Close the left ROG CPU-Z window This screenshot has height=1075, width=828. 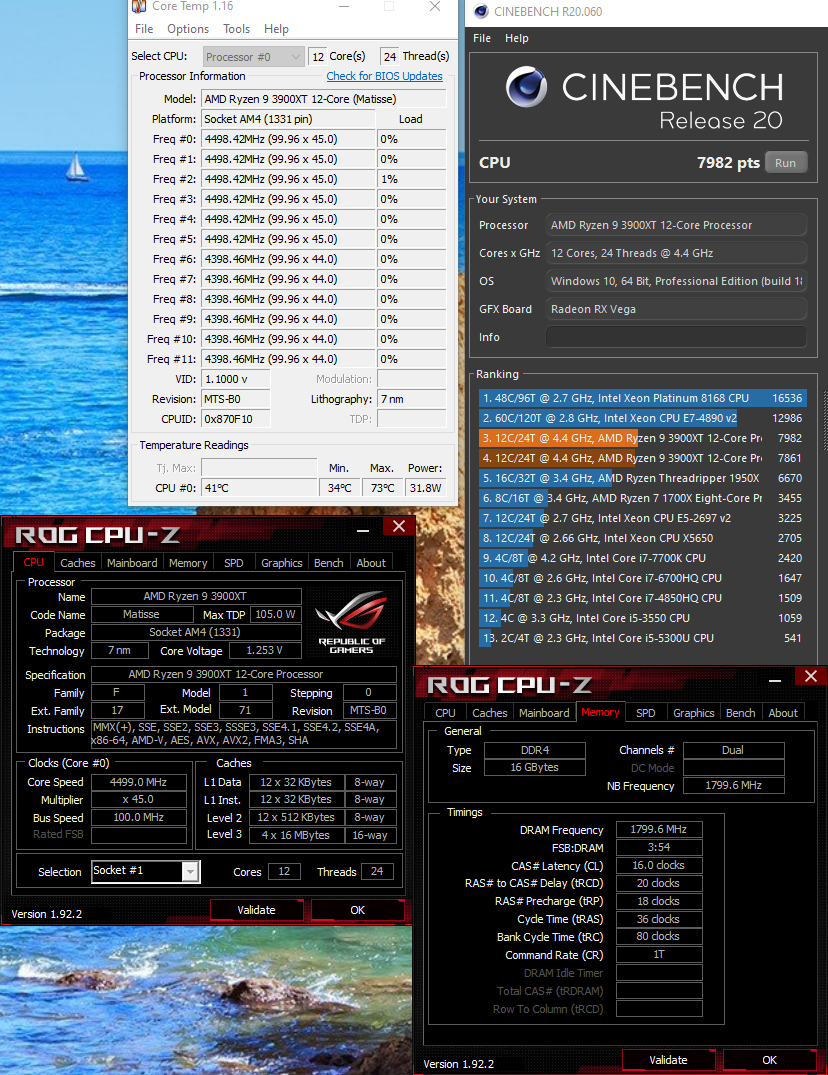click(x=399, y=527)
